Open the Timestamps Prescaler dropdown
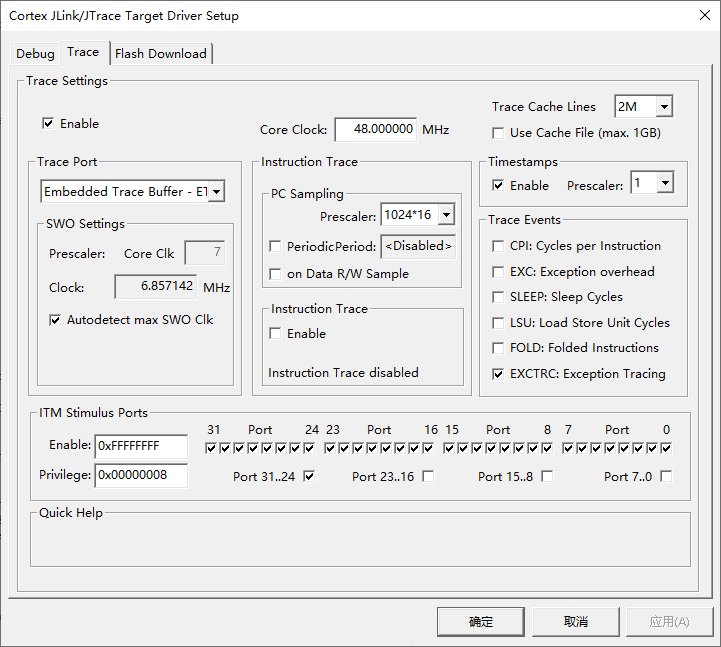Screen dimensions: 721x647 click(x=665, y=183)
